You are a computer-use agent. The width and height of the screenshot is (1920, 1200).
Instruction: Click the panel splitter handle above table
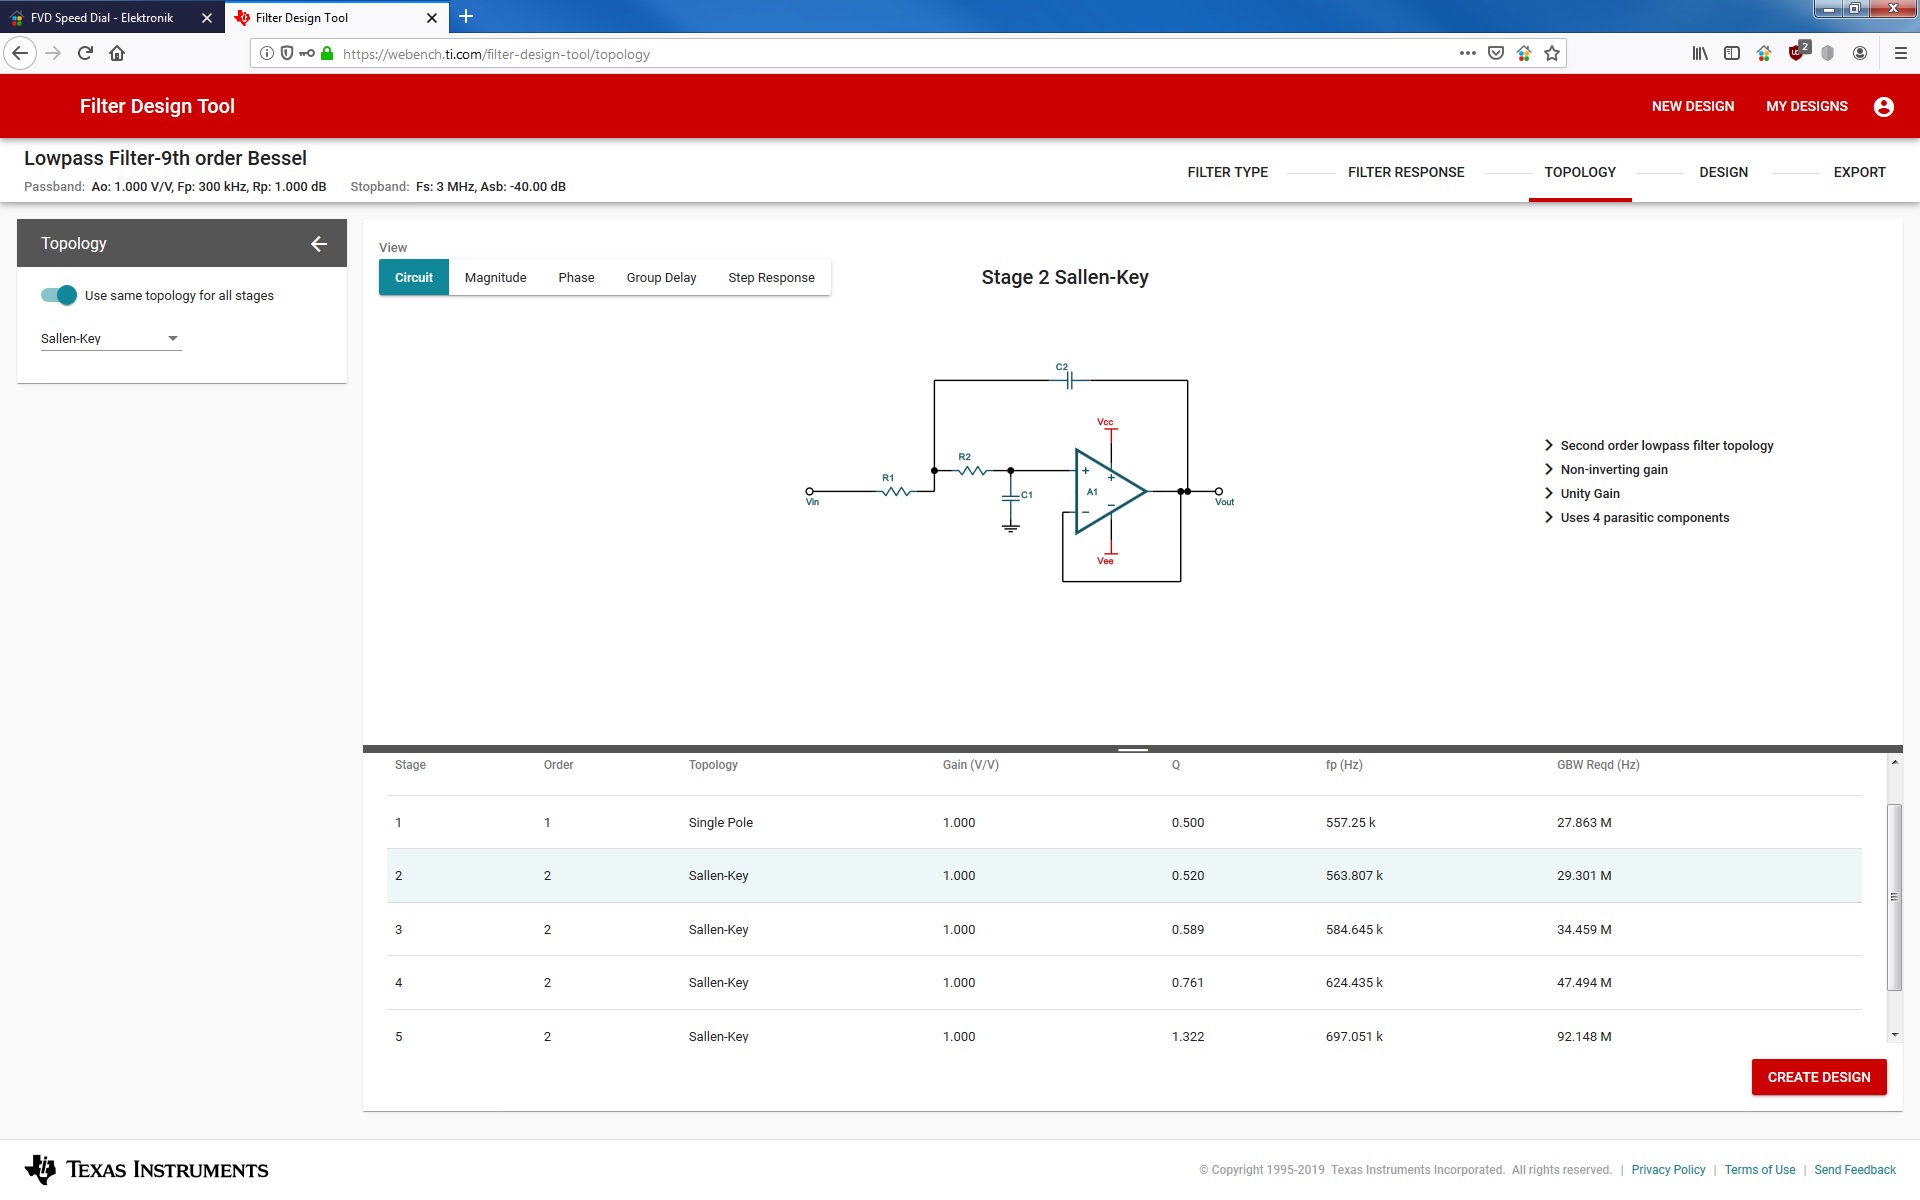click(x=1132, y=749)
